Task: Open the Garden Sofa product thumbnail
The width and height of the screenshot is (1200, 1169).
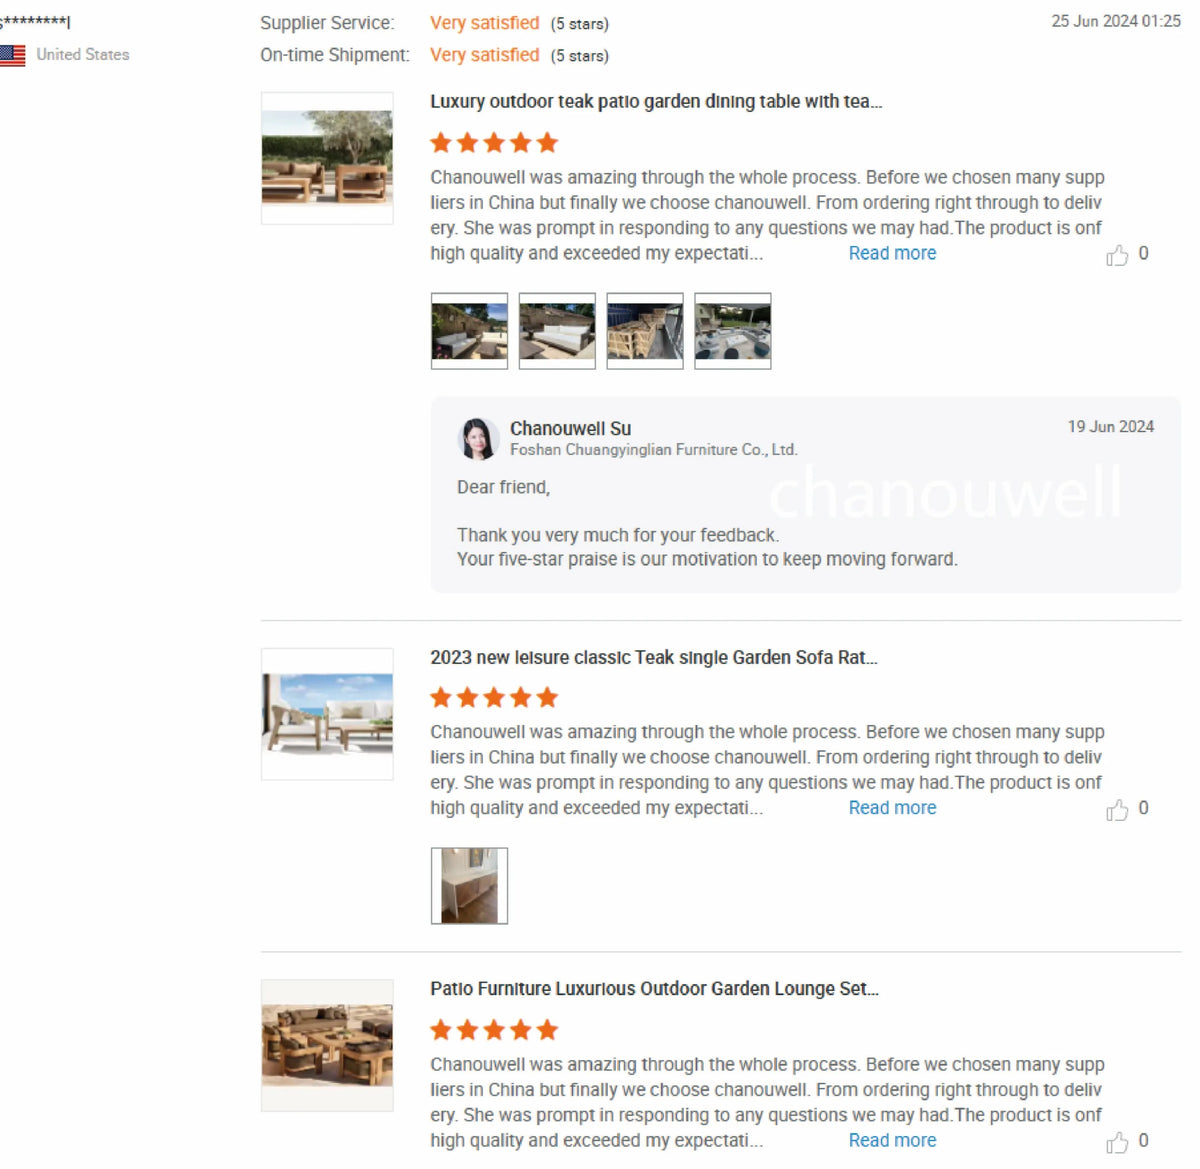Action: tap(327, 714)
